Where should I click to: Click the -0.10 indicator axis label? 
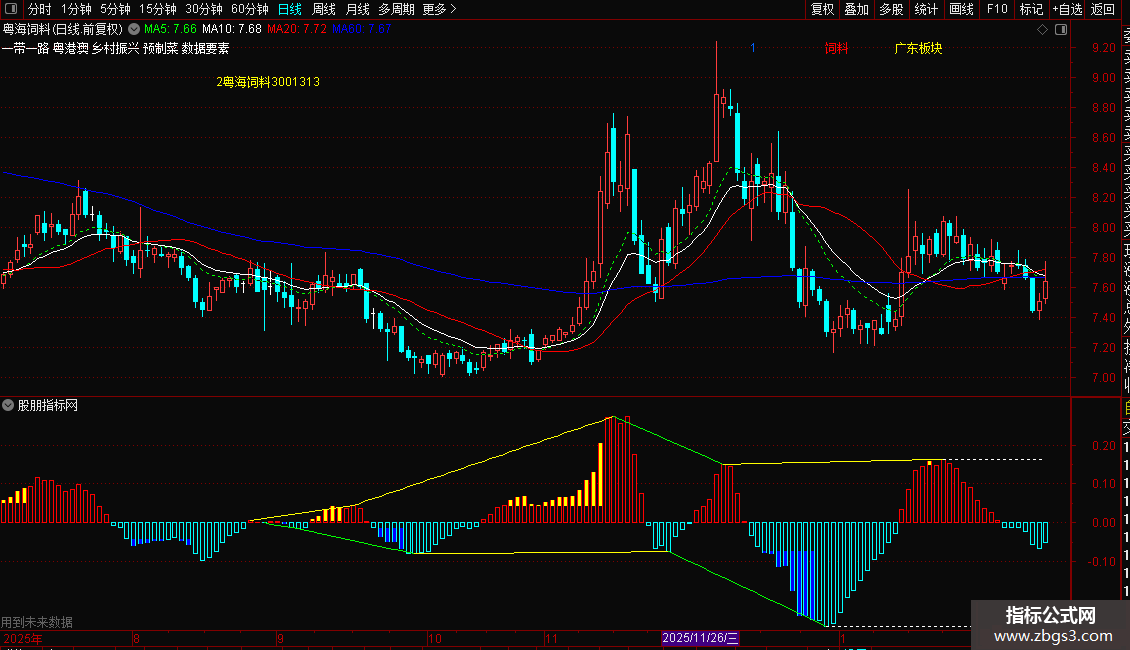click(x=1101, y=561)
